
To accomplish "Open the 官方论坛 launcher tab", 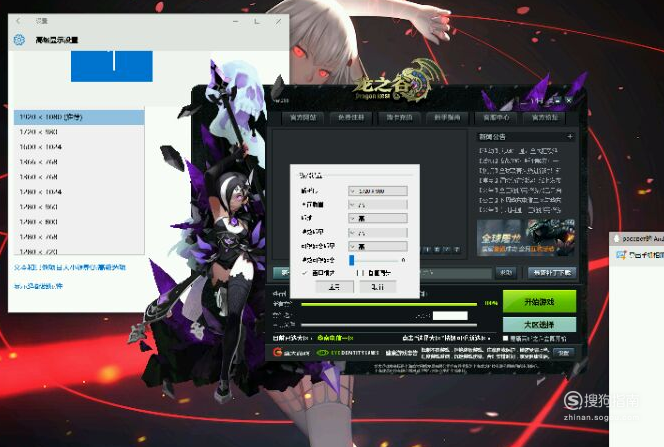I will pos(545,118).
